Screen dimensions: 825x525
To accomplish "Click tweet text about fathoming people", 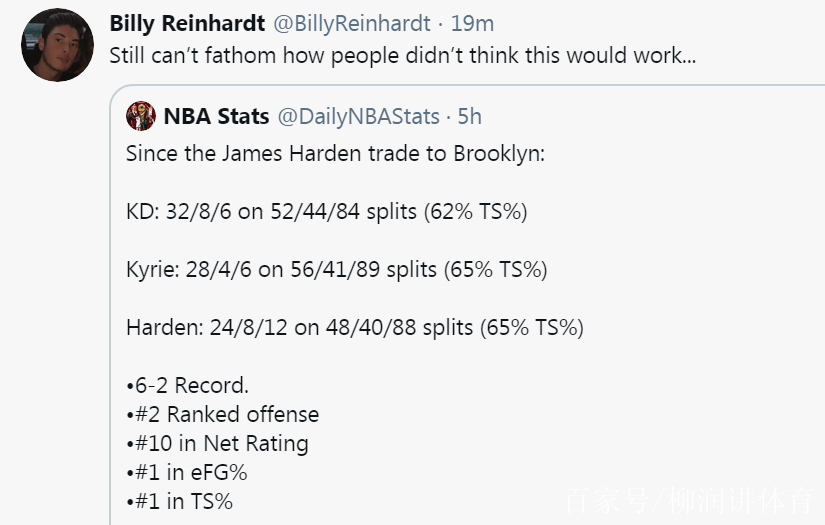I will pos(403,55).
